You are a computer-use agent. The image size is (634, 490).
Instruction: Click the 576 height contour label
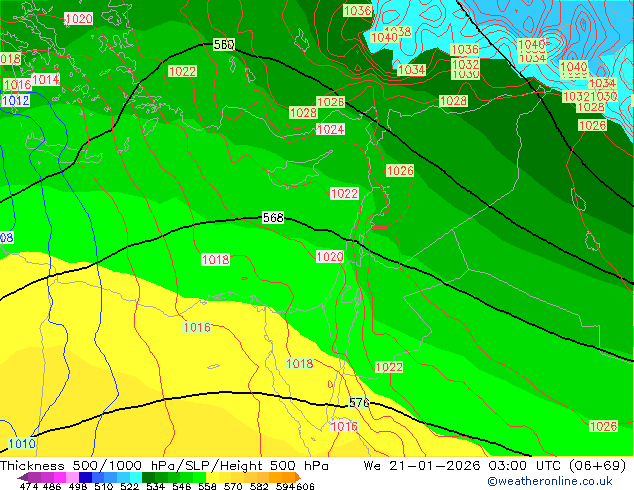359,403
